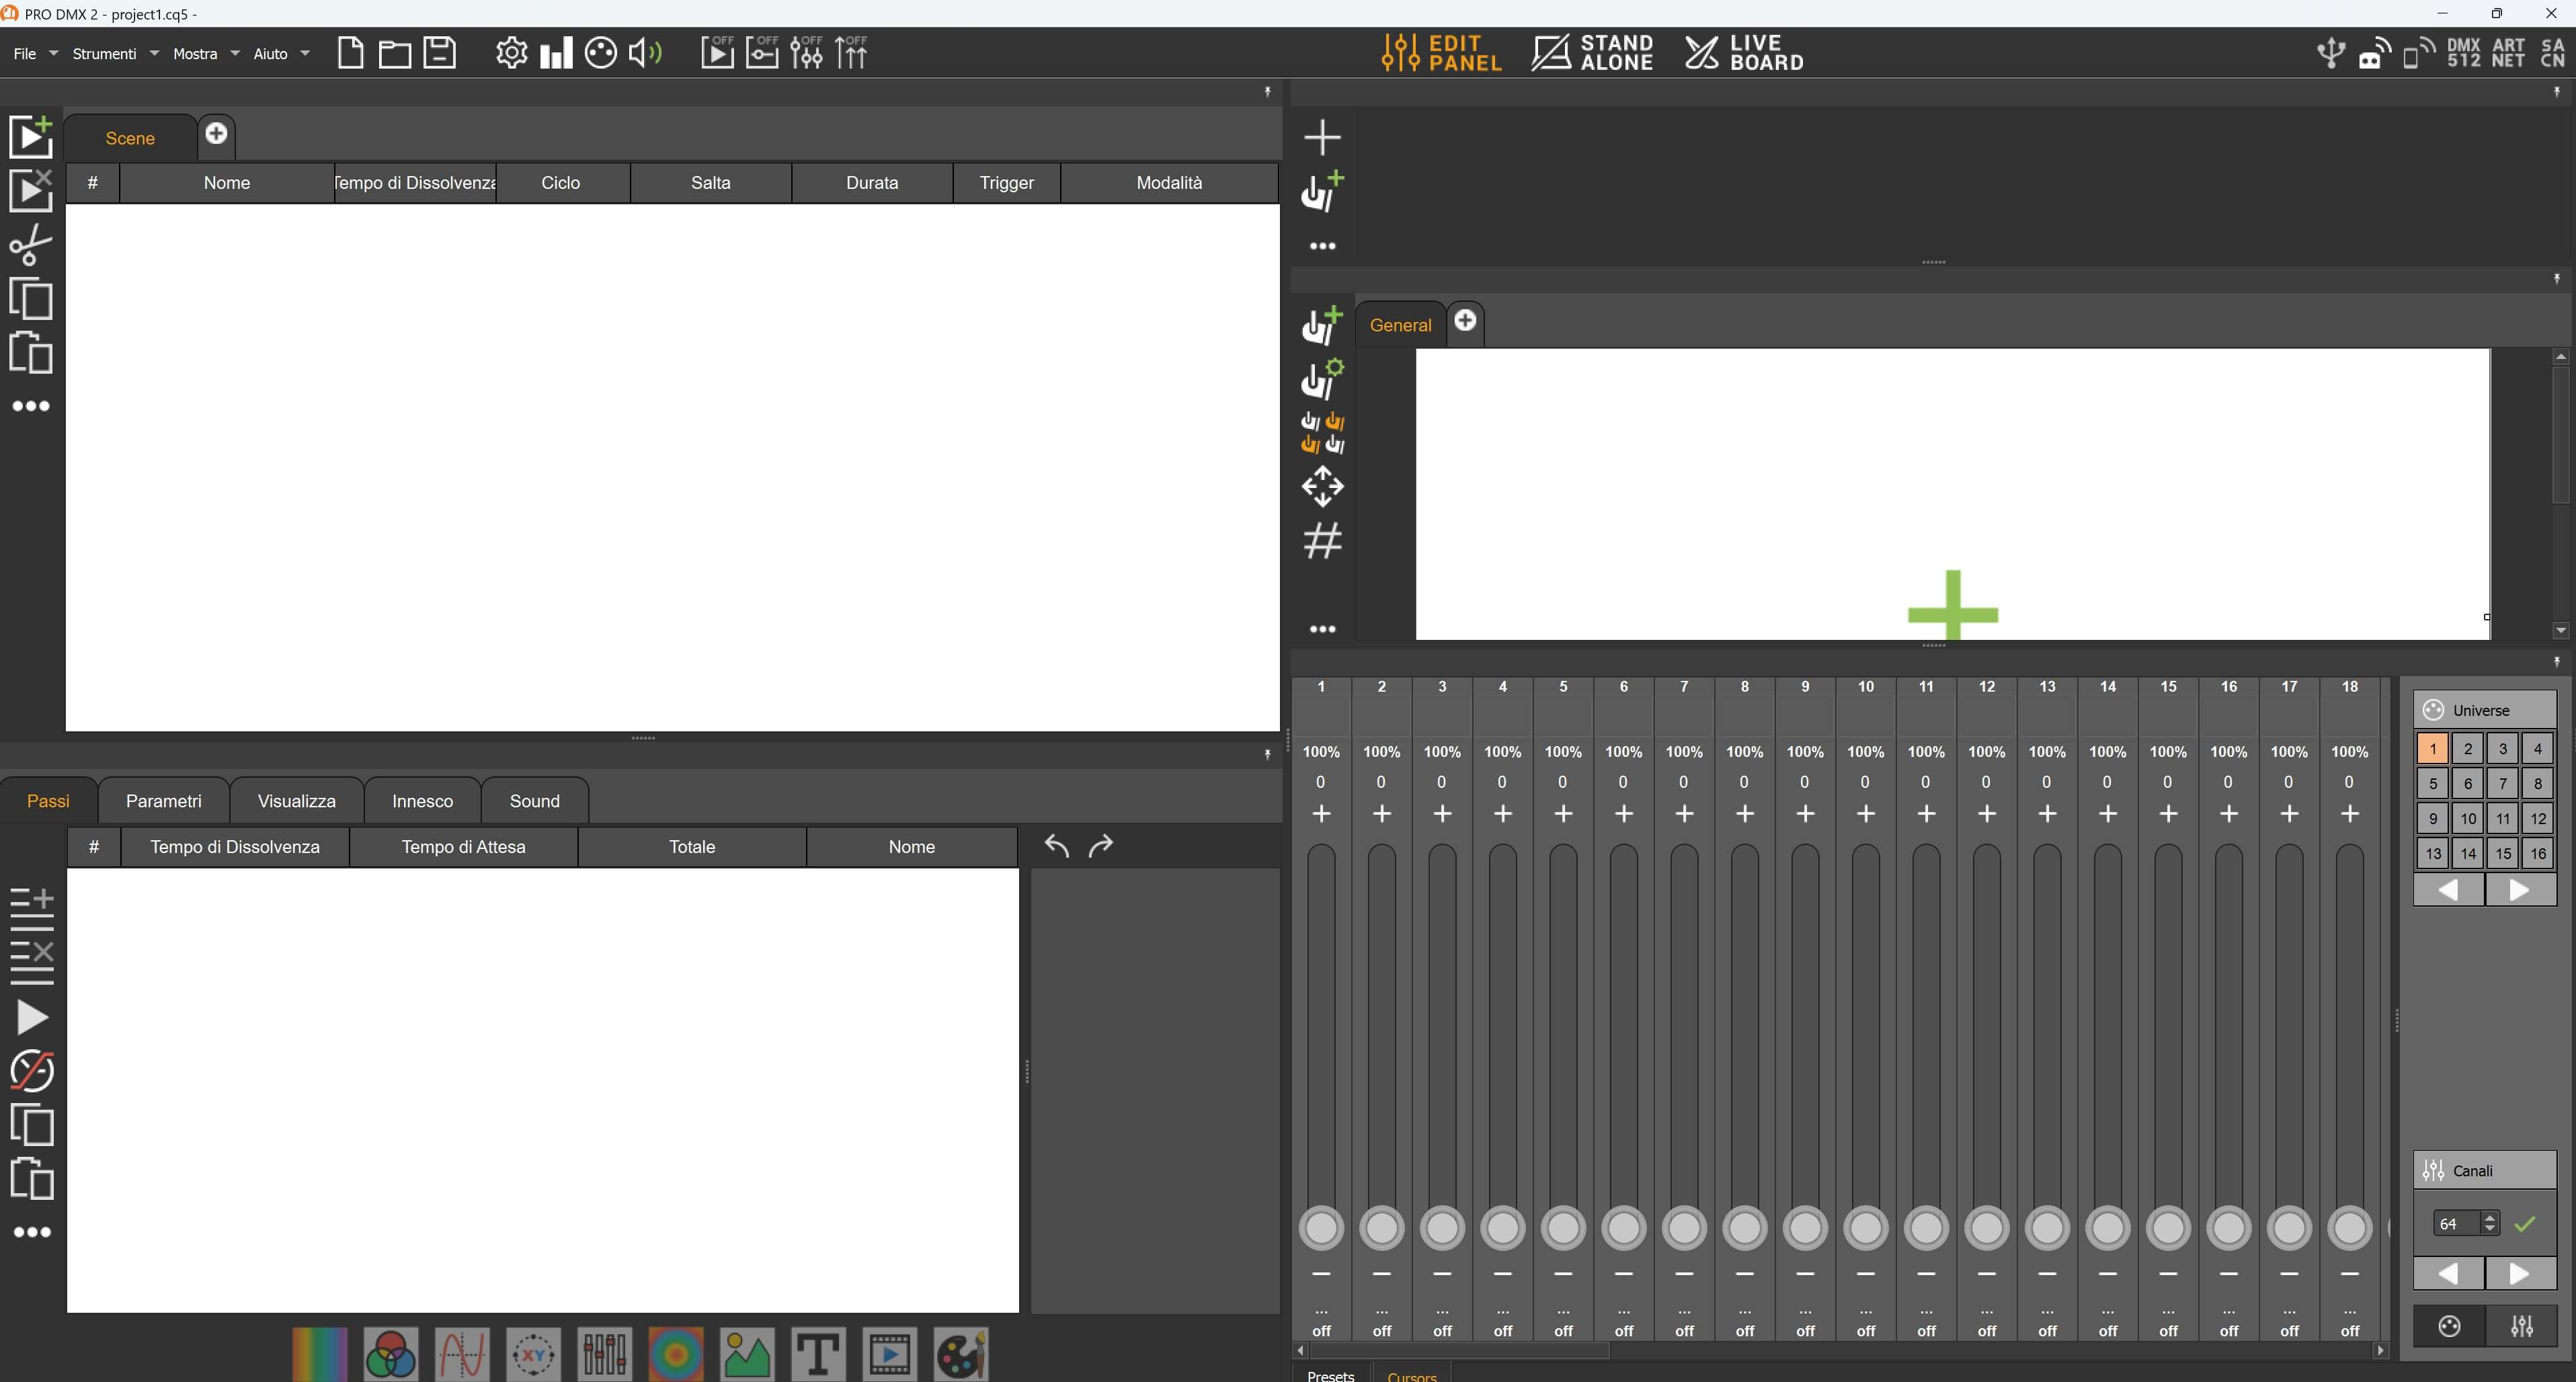2576x1382 pixels.
Task: Select the XY pan/tilt effect icon
Action: 533,1355
